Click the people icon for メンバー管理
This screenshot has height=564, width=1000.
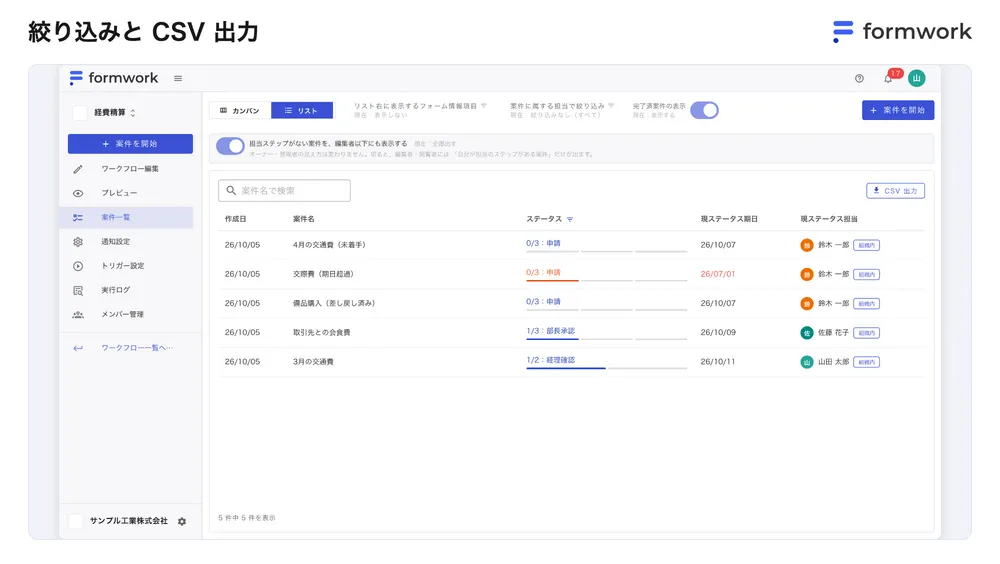[78, 315]
